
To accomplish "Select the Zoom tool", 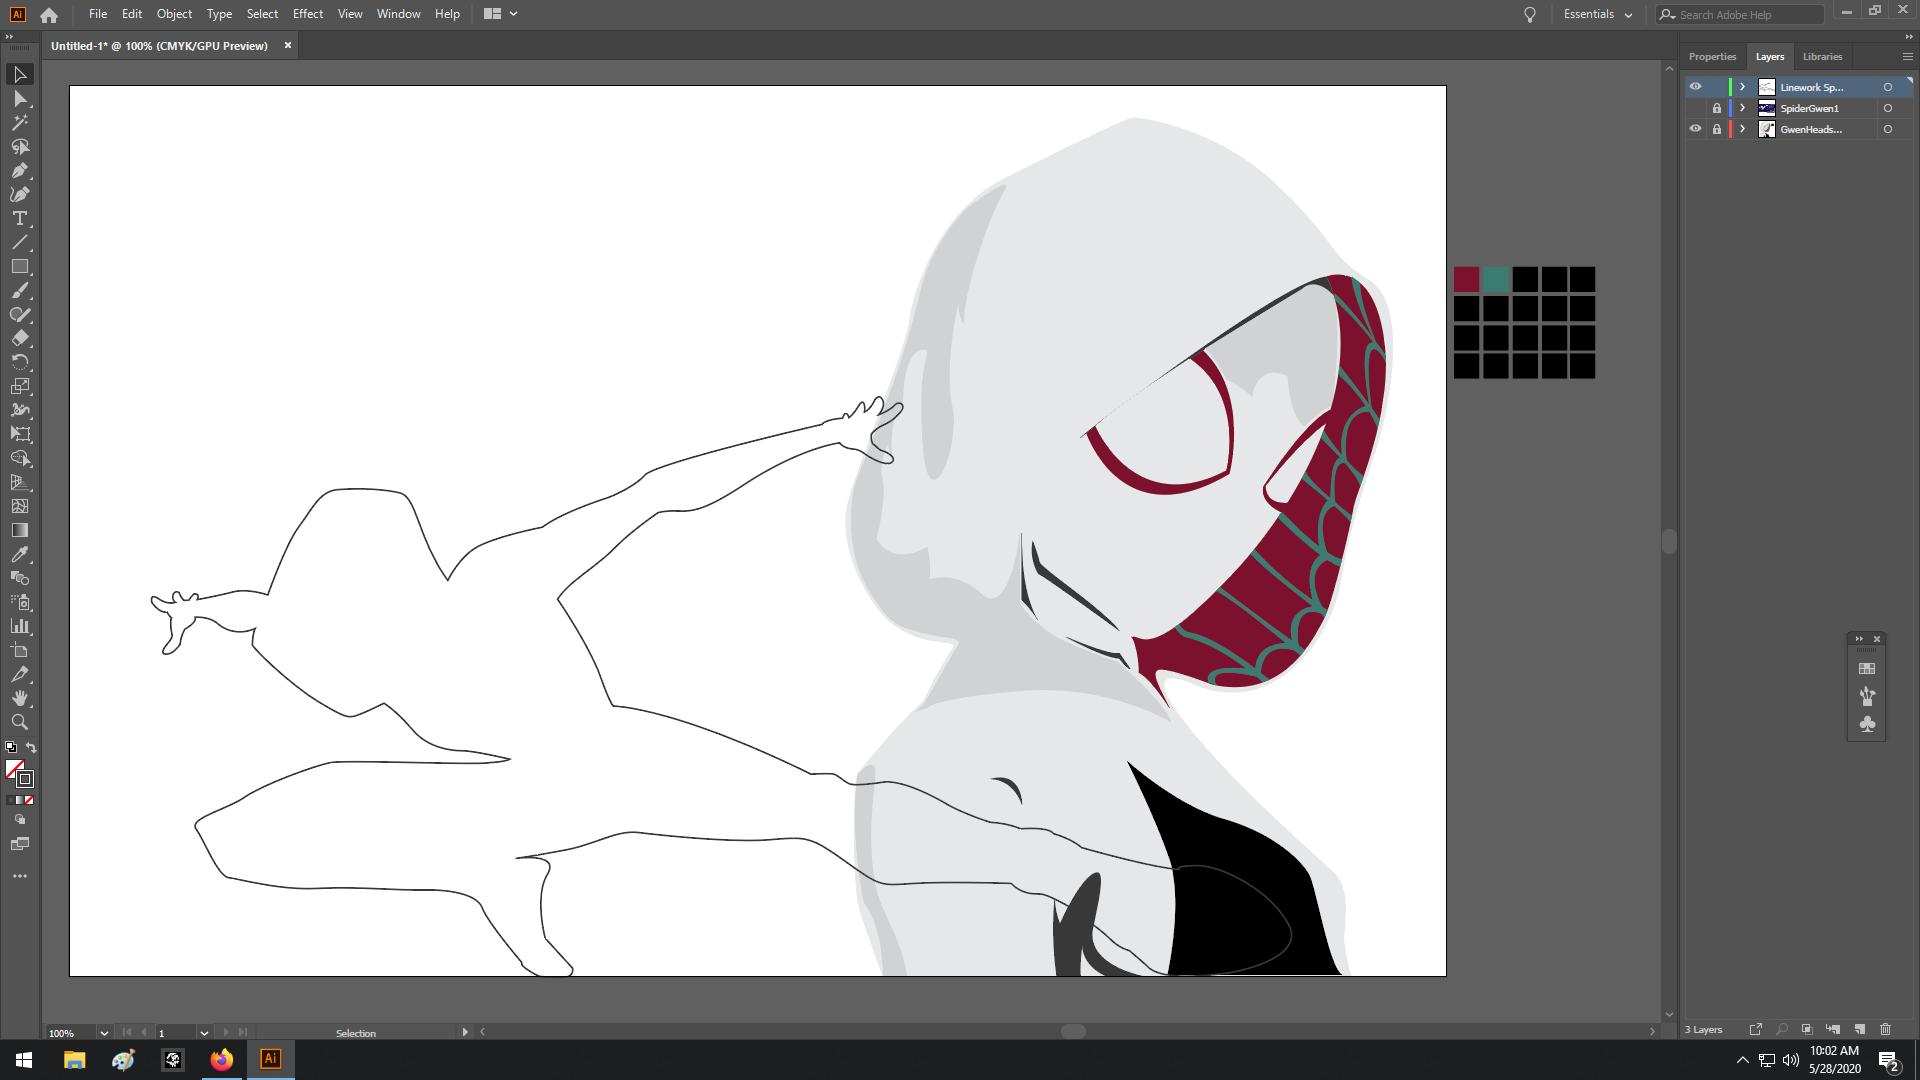I will [x=20, y=723].
